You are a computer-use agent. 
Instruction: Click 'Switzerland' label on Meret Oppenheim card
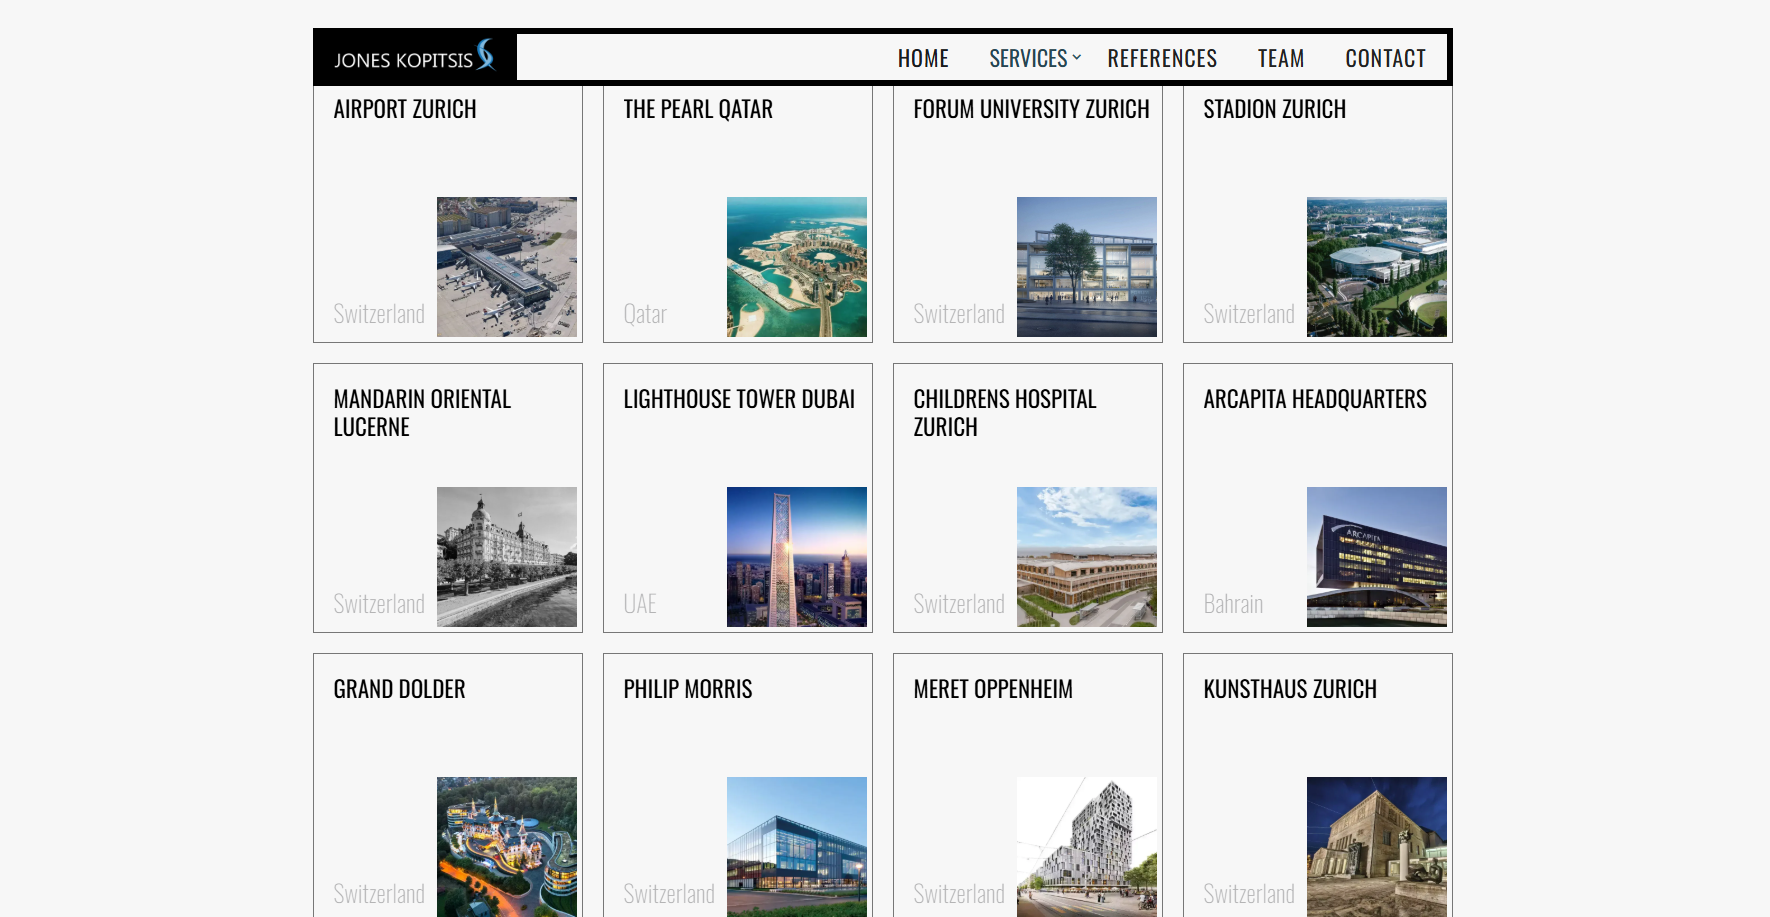[x=959, y=894]
